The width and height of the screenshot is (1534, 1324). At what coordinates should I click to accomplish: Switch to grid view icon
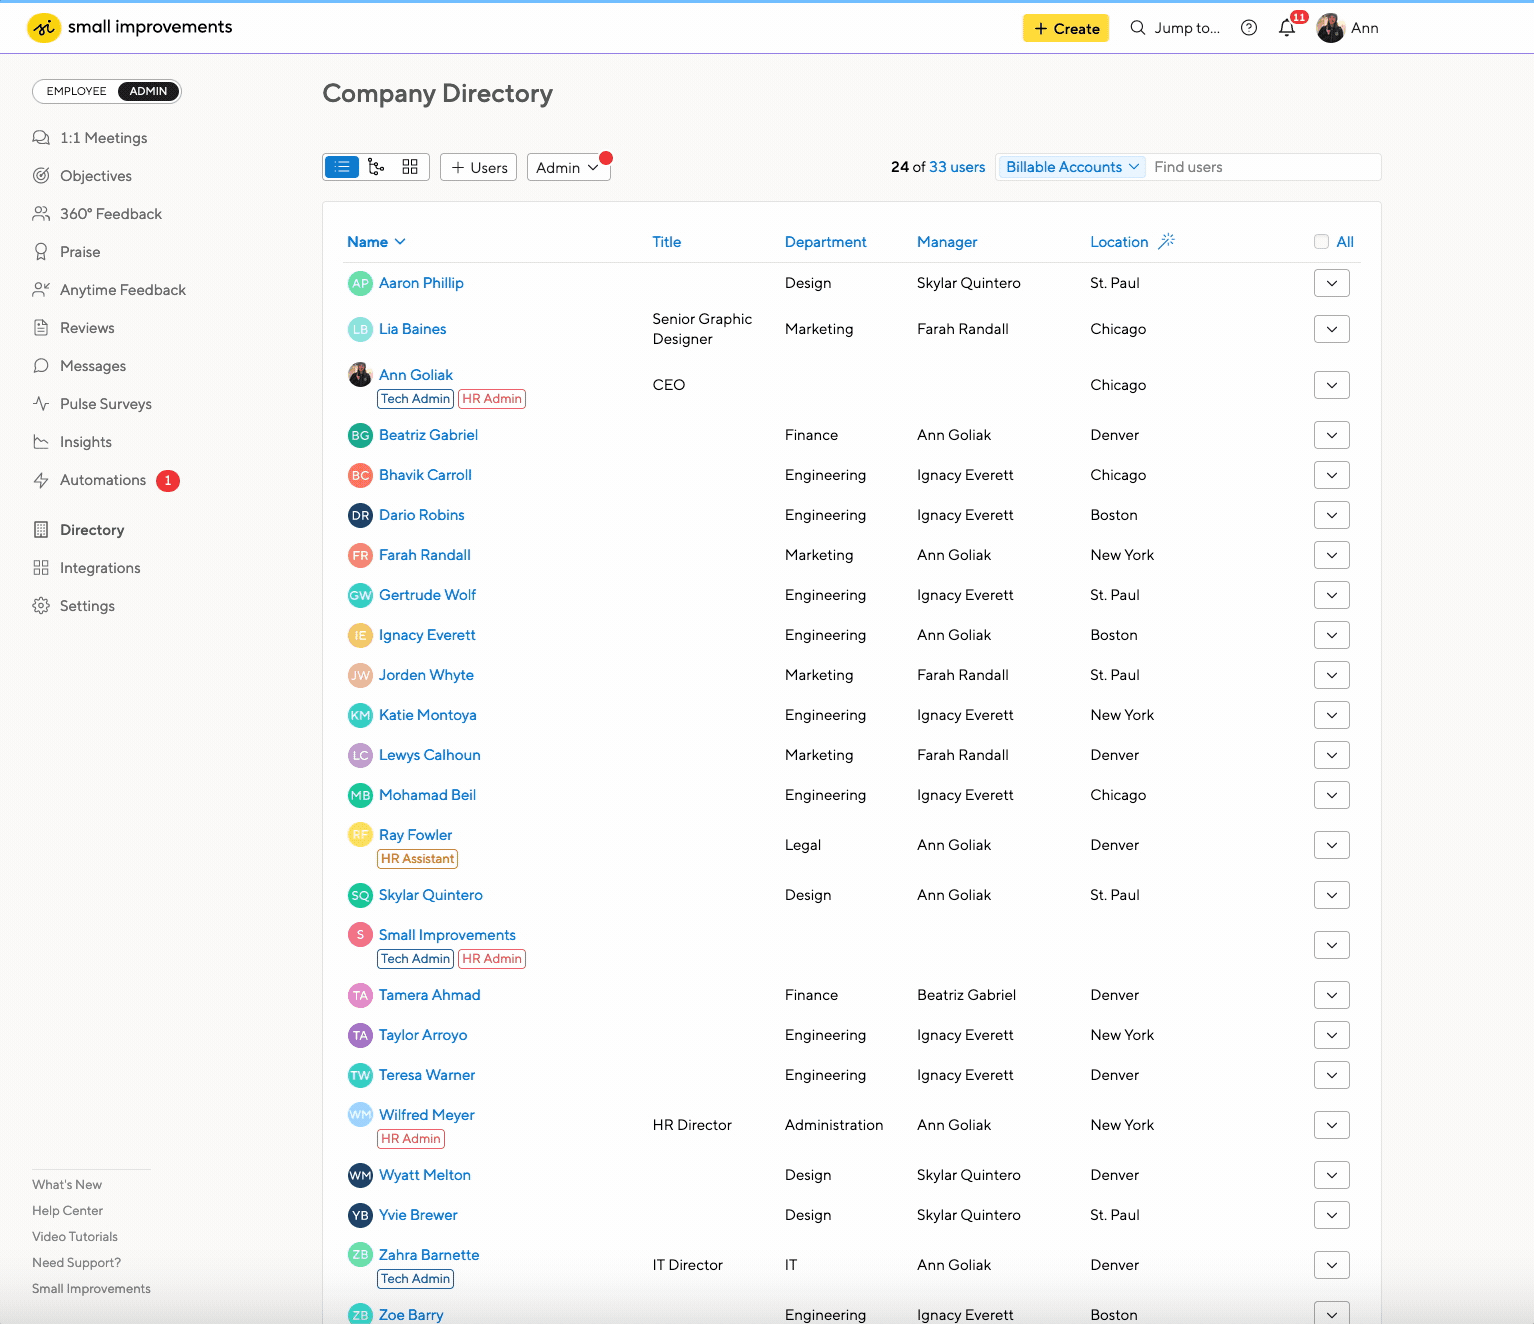410,167
